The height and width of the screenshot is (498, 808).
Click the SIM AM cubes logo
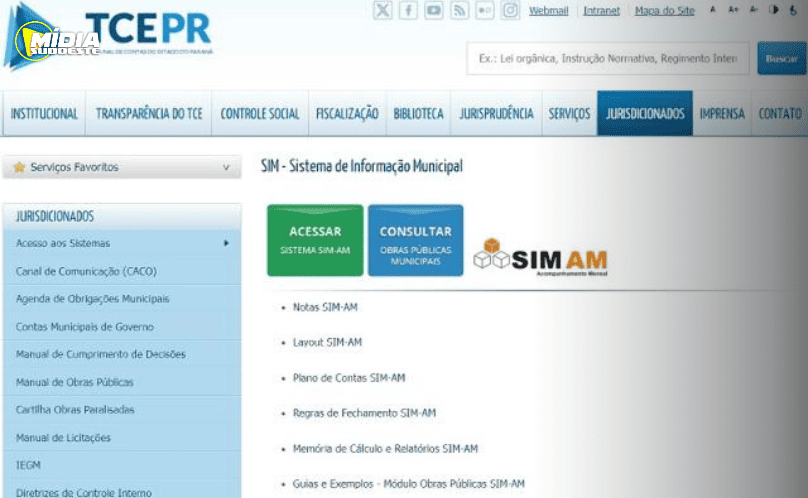coord(541,257)
